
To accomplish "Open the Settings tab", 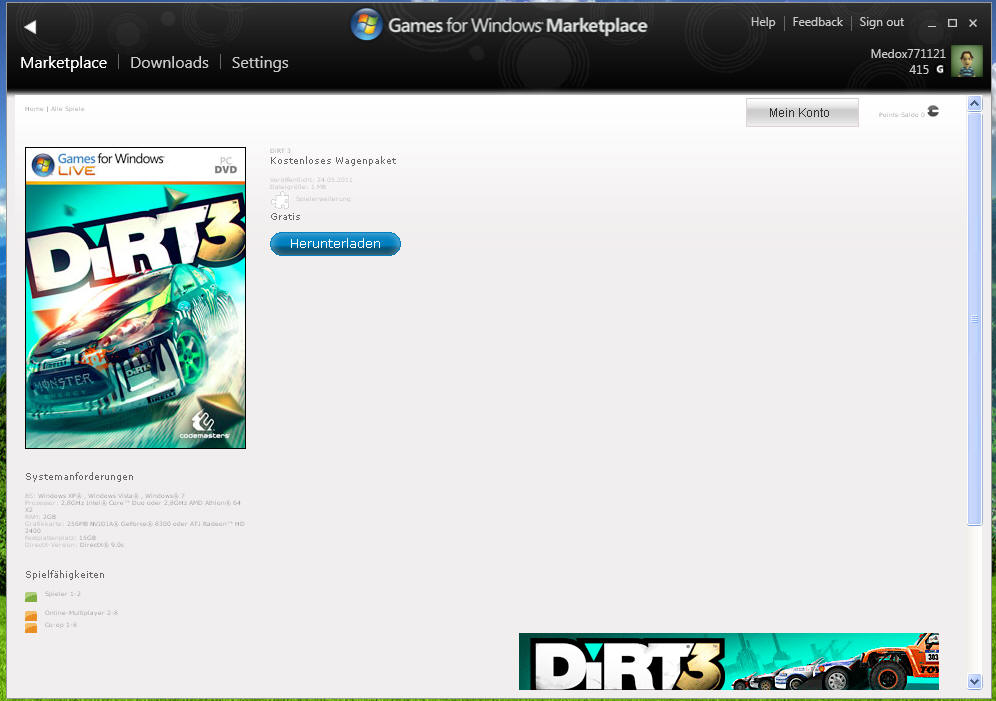I will (x=260, y=62).
